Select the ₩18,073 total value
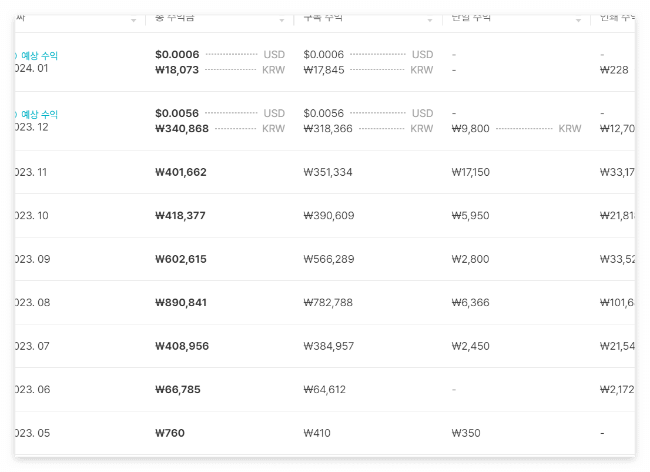 [177, 70]
